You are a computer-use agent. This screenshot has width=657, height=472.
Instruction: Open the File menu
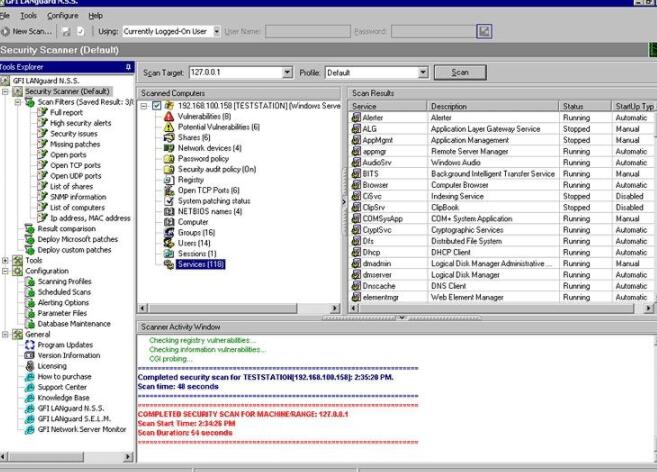pos(5,16)
